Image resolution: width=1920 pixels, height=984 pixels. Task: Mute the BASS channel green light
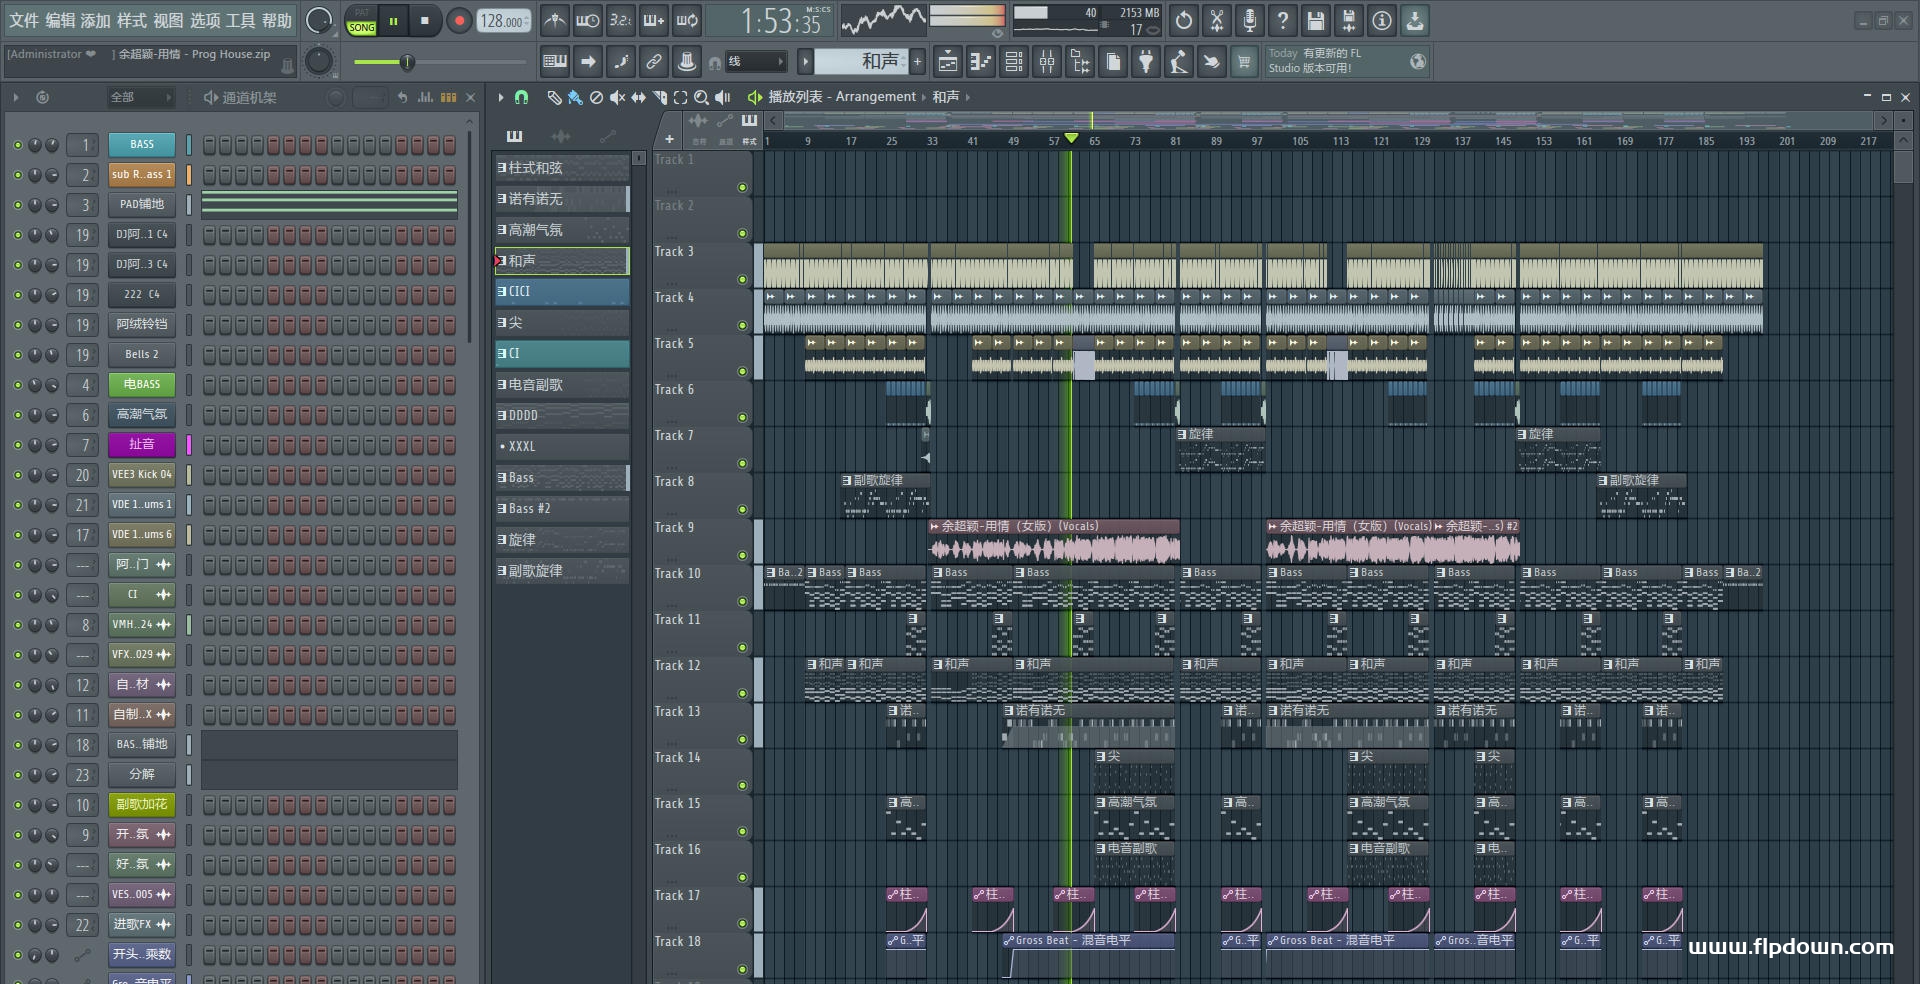[x=17, y=145]
